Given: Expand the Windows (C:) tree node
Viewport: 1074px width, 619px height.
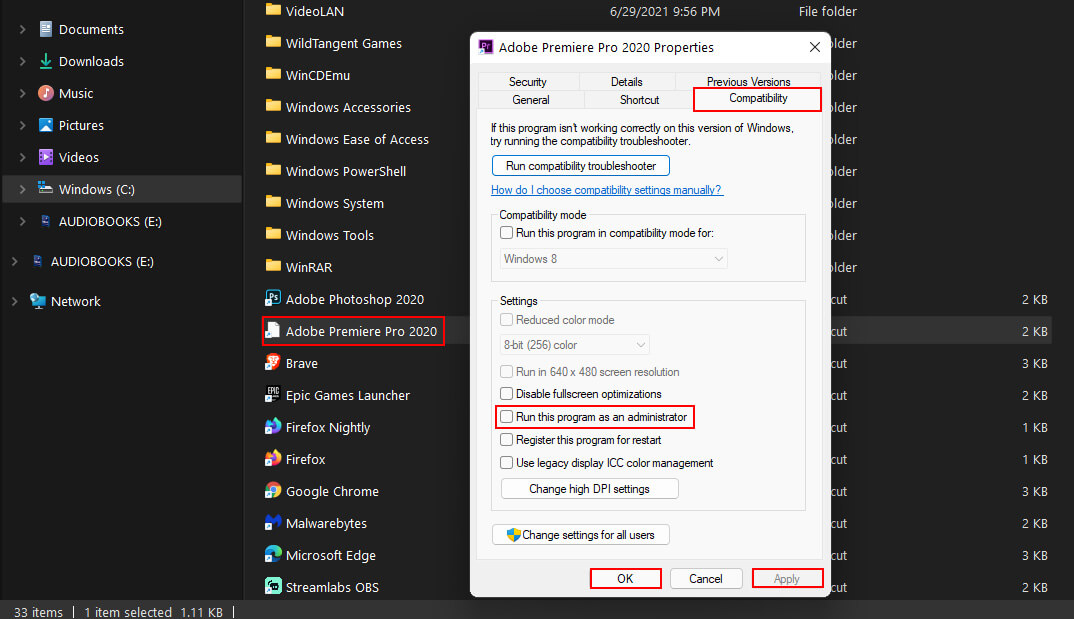Looking at the screenshot, I should [22, 189].
